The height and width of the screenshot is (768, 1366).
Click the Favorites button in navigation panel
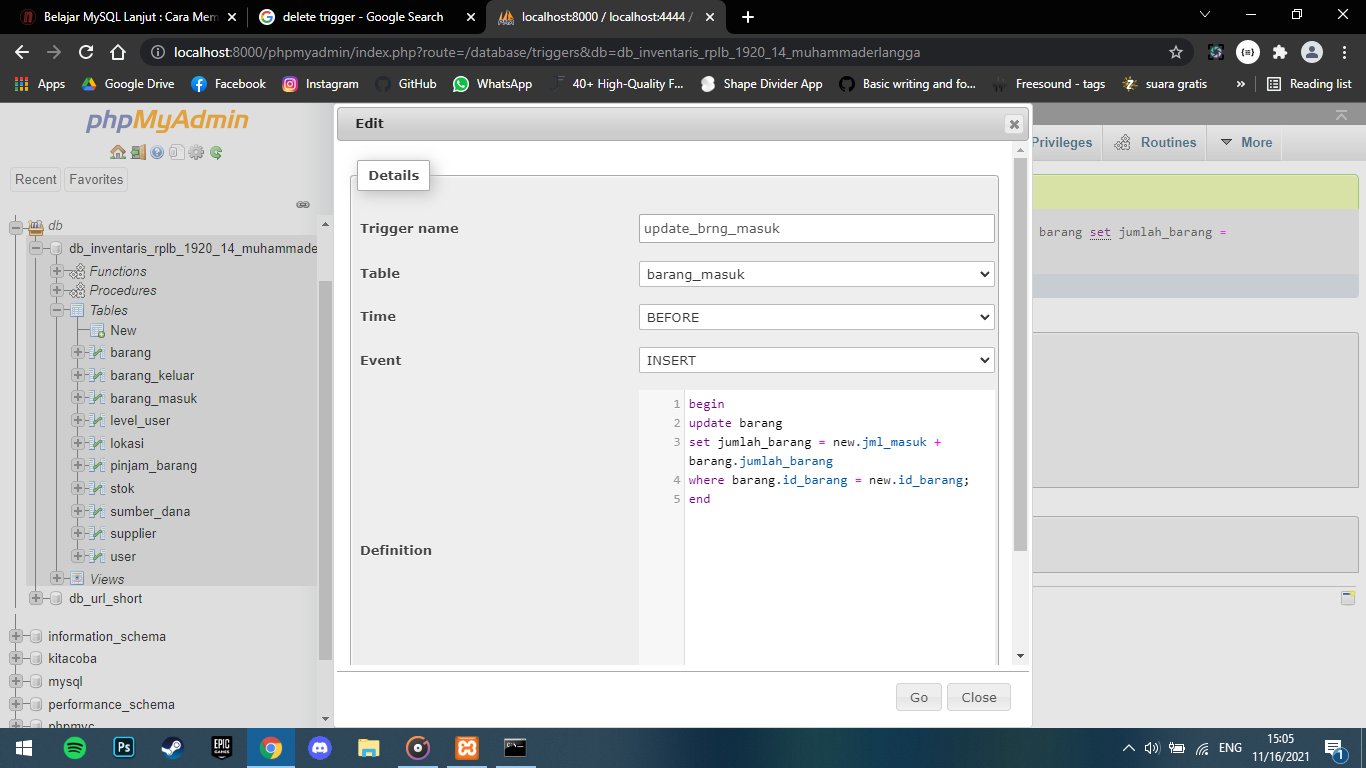96,179
